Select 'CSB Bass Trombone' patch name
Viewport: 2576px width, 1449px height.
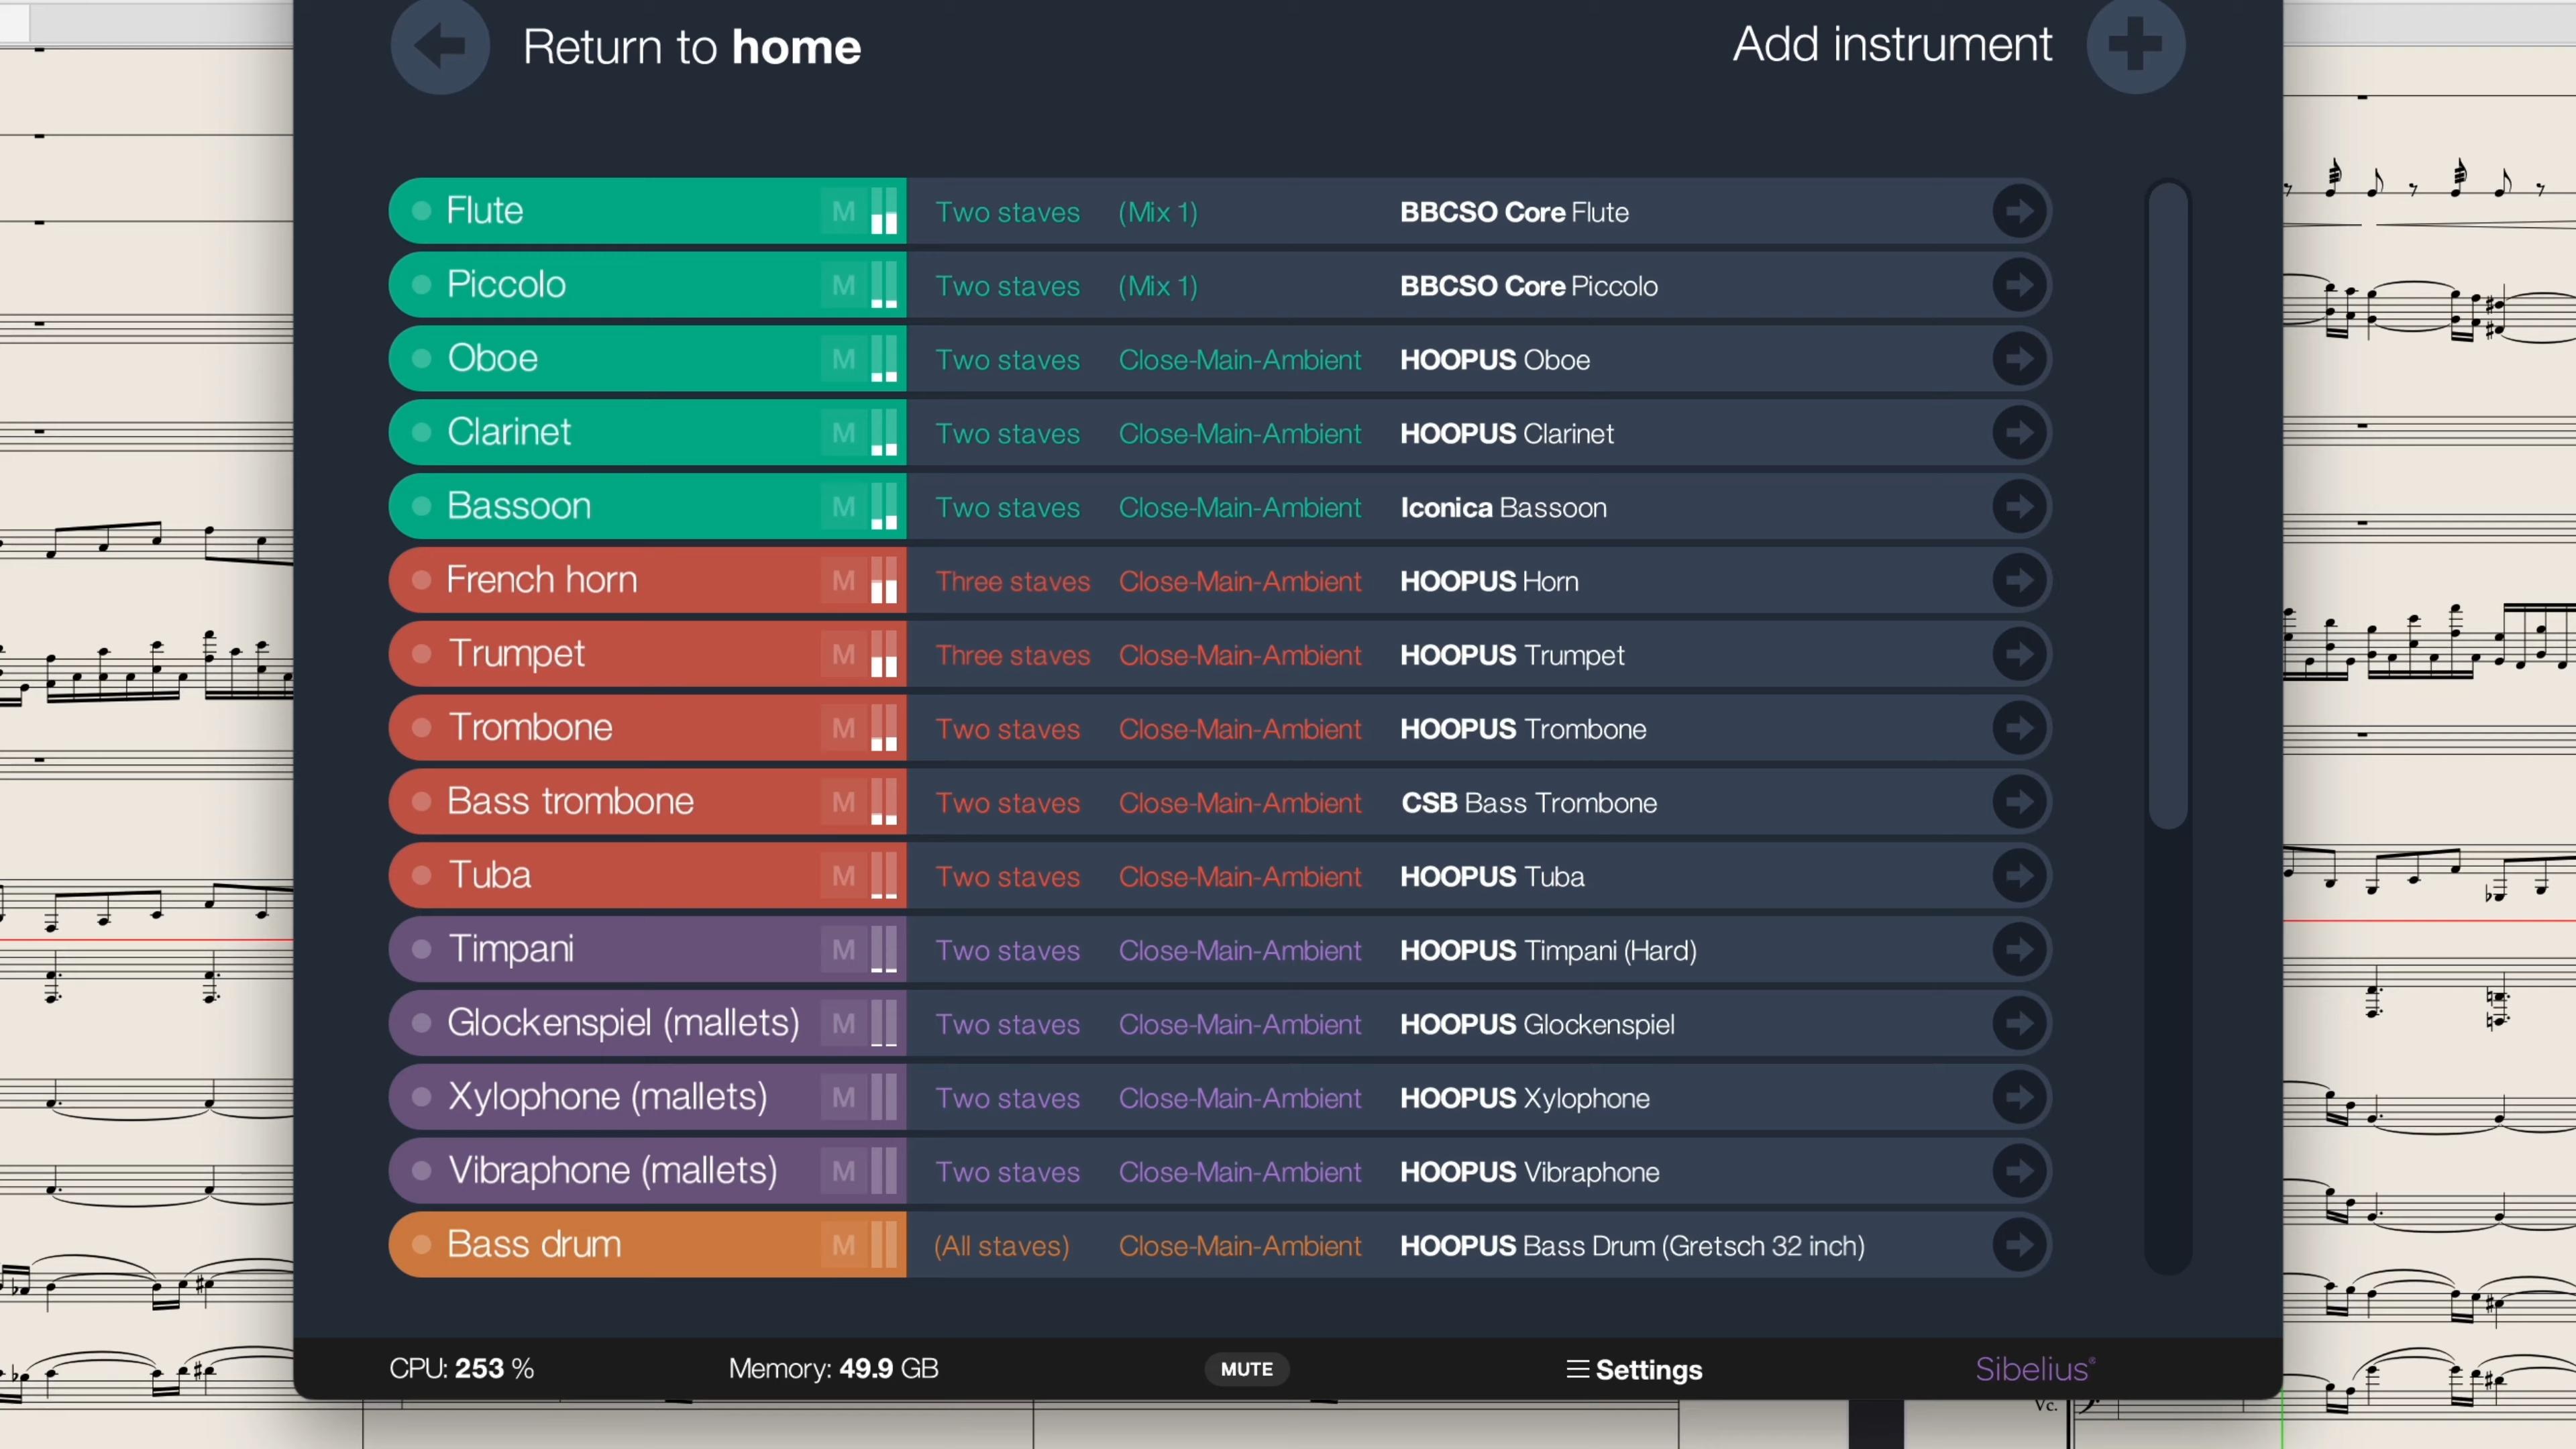(x=1529, y=803)
